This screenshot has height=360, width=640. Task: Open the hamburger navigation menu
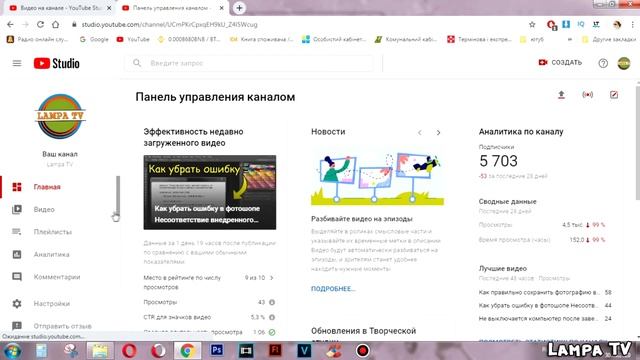[x=17, y=63]
